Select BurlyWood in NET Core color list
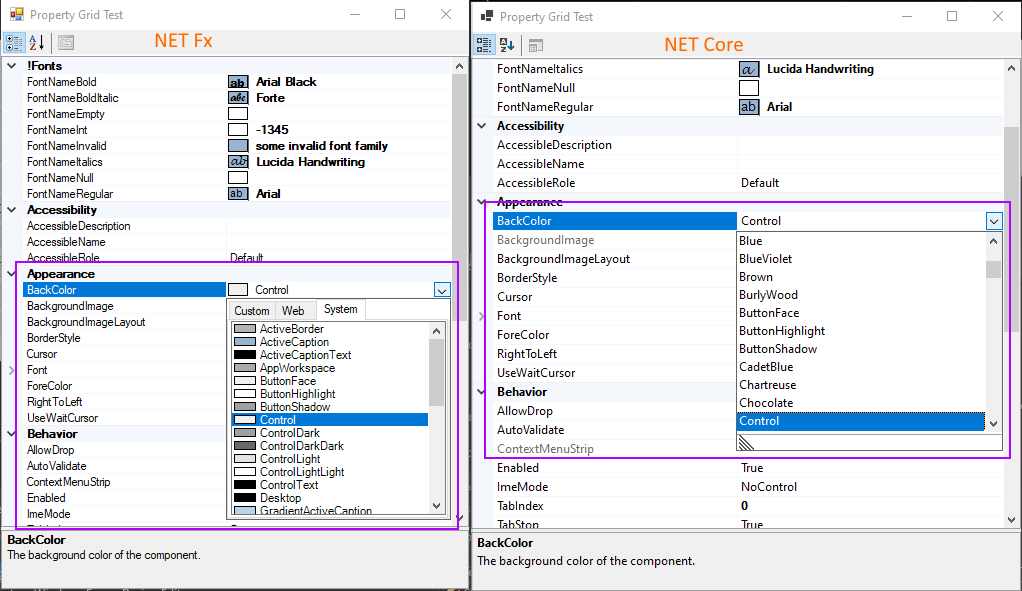Viewport: 1022px width, 591px height. 861,295
